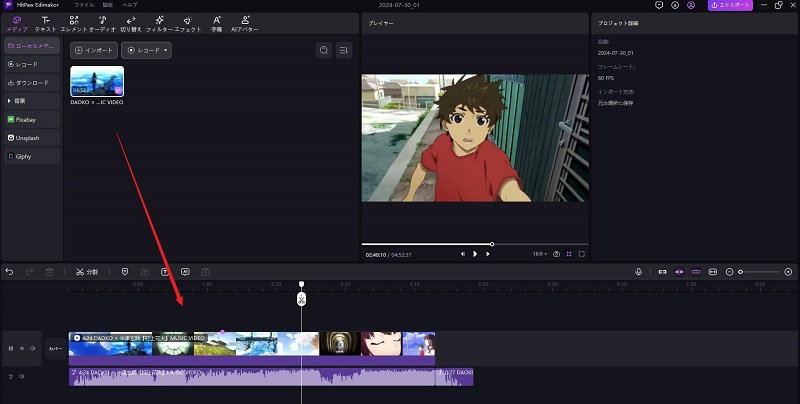Click the インポート button
Screen dimensions: 800x404
point(94,50)
